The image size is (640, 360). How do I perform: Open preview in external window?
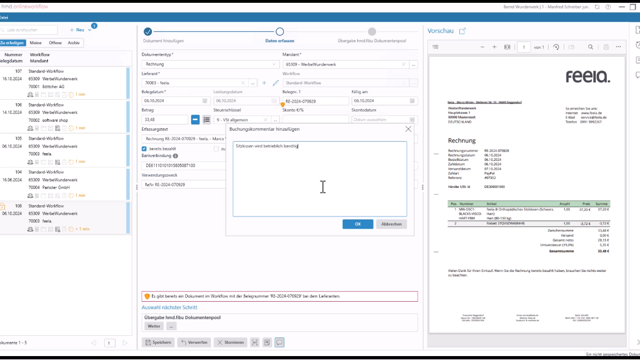click(x=462, y=31)
